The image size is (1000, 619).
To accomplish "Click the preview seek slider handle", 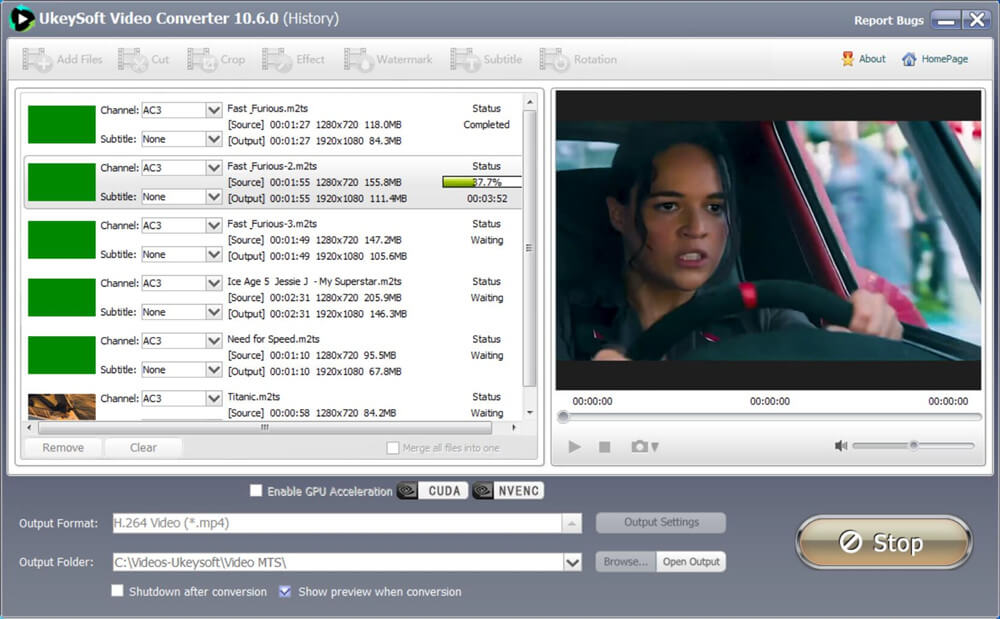I will click(563, 417).
